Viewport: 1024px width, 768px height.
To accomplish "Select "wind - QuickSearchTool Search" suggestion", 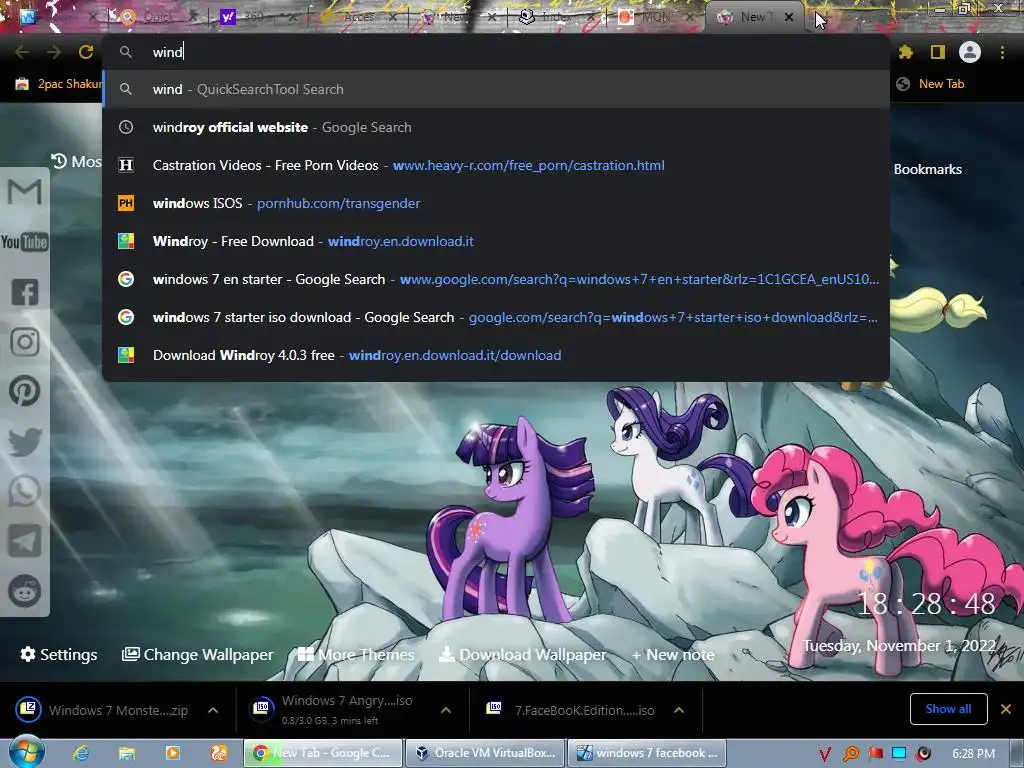I will point(496,89).
